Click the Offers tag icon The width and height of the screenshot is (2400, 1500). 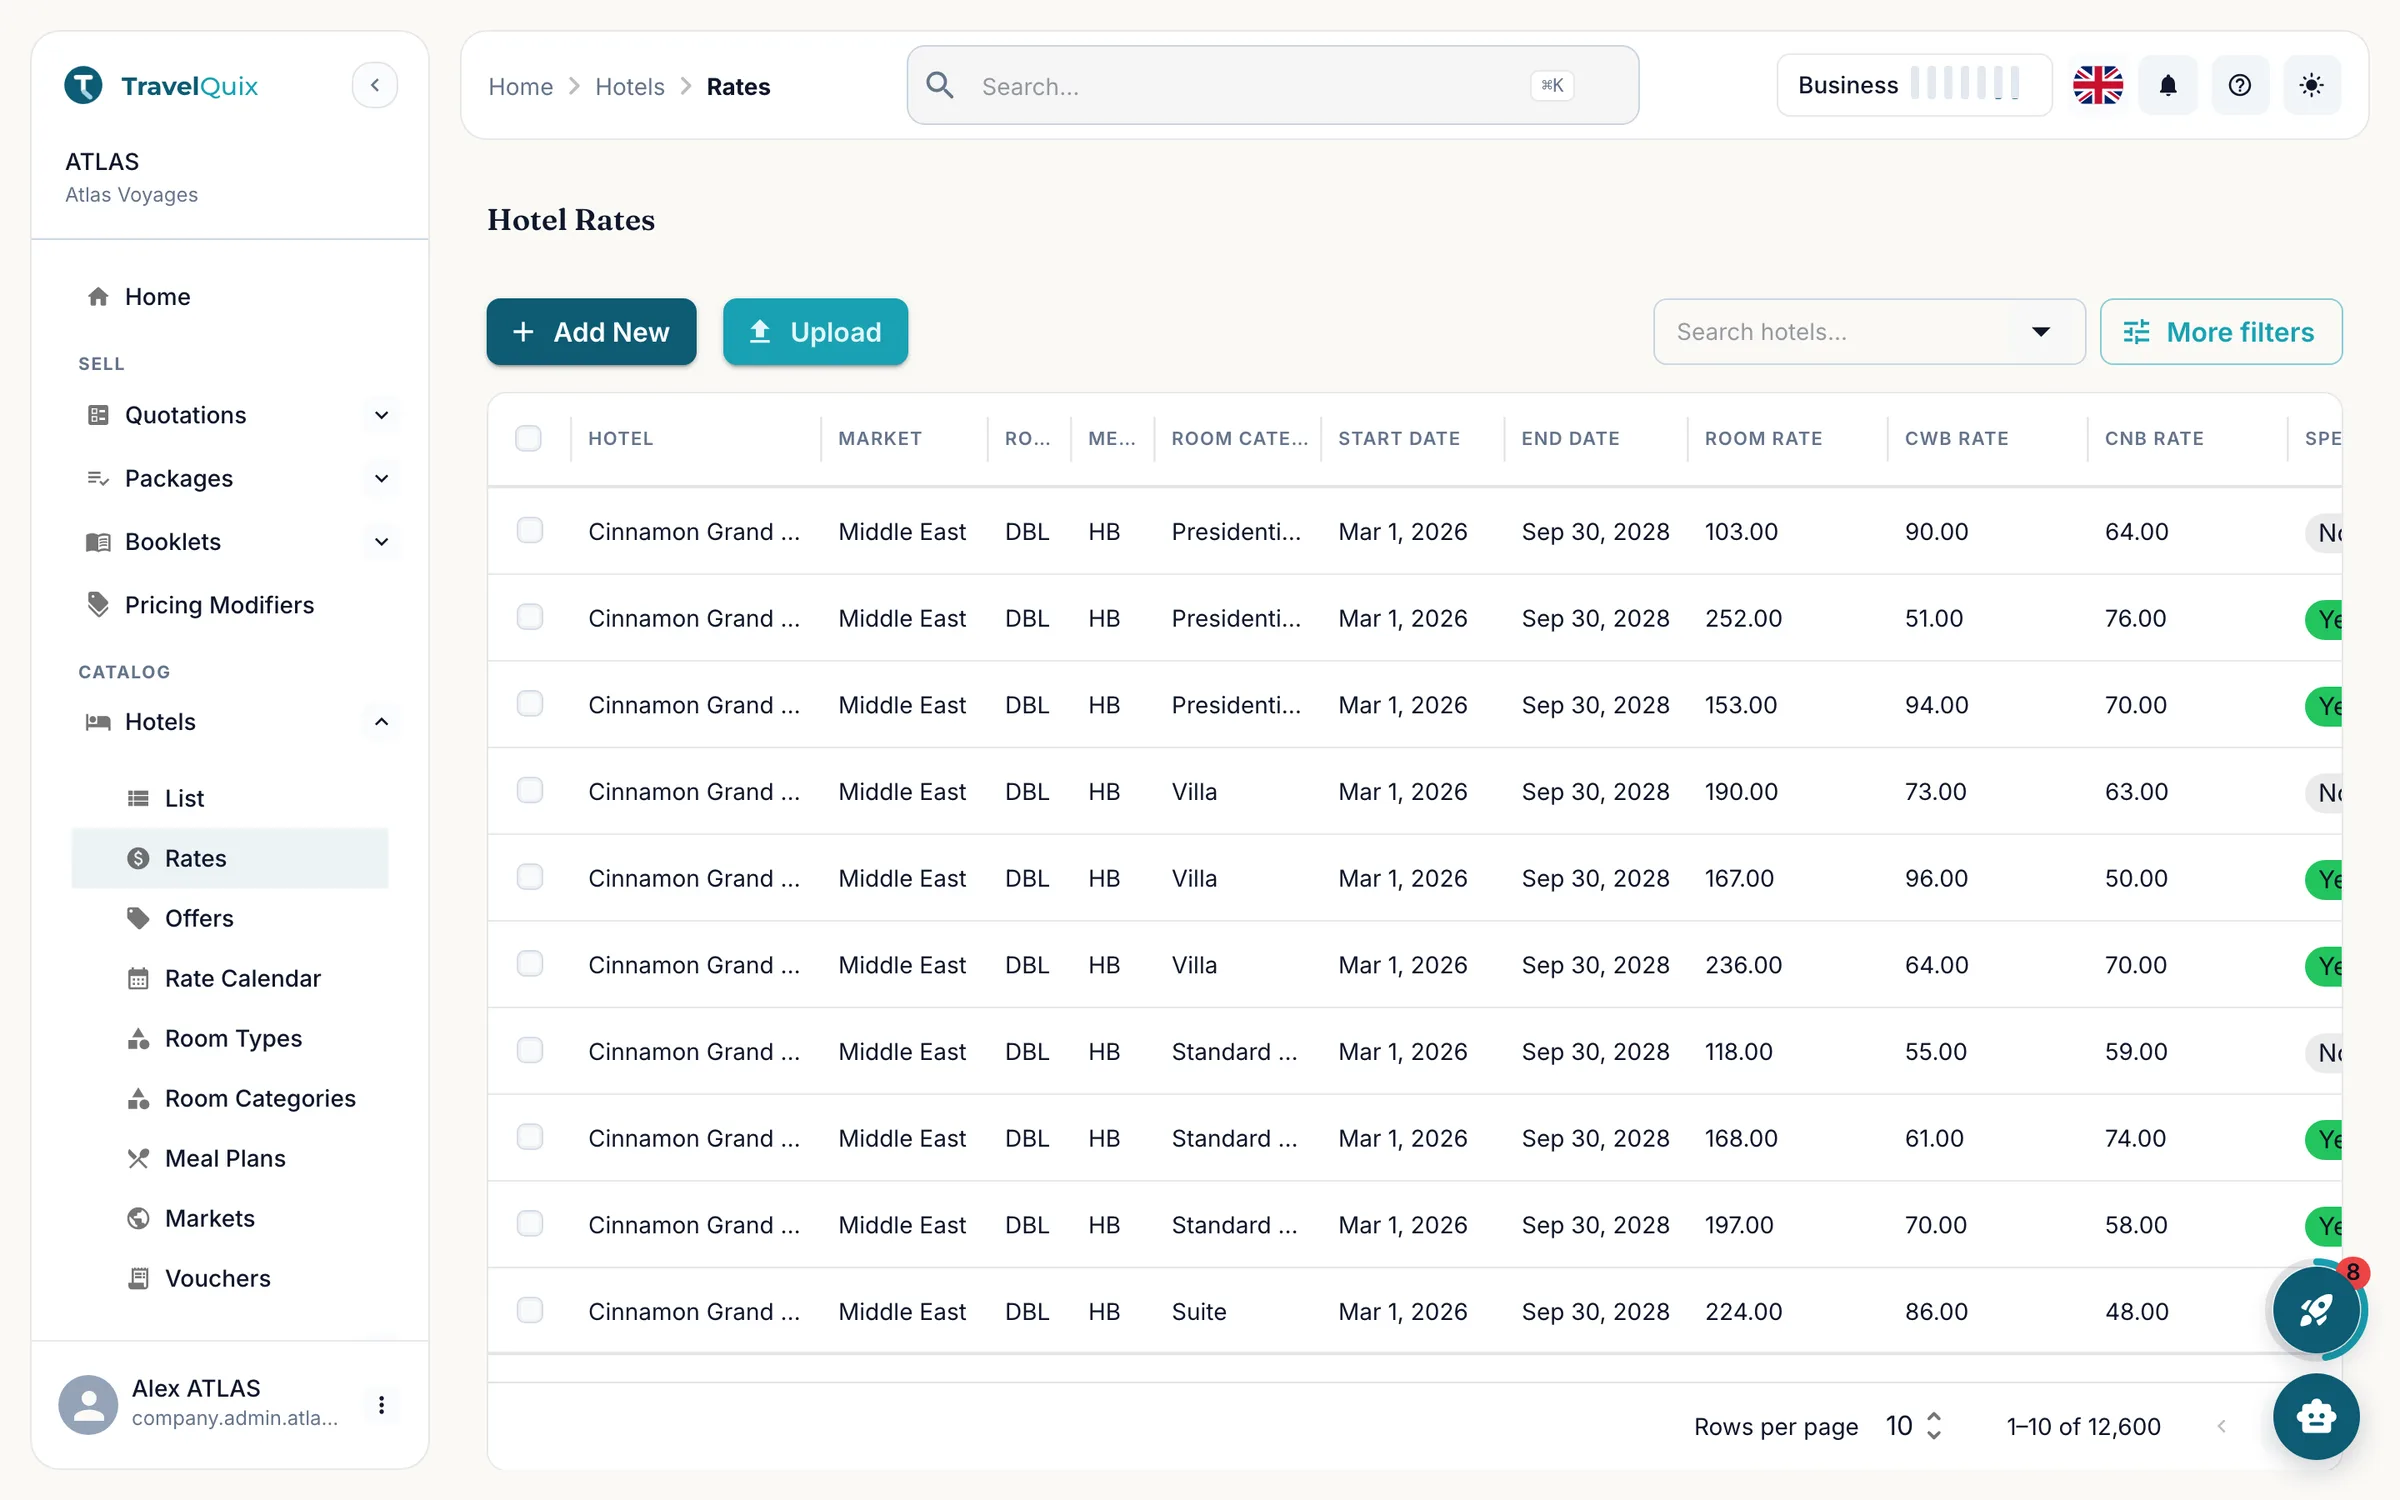138,918
